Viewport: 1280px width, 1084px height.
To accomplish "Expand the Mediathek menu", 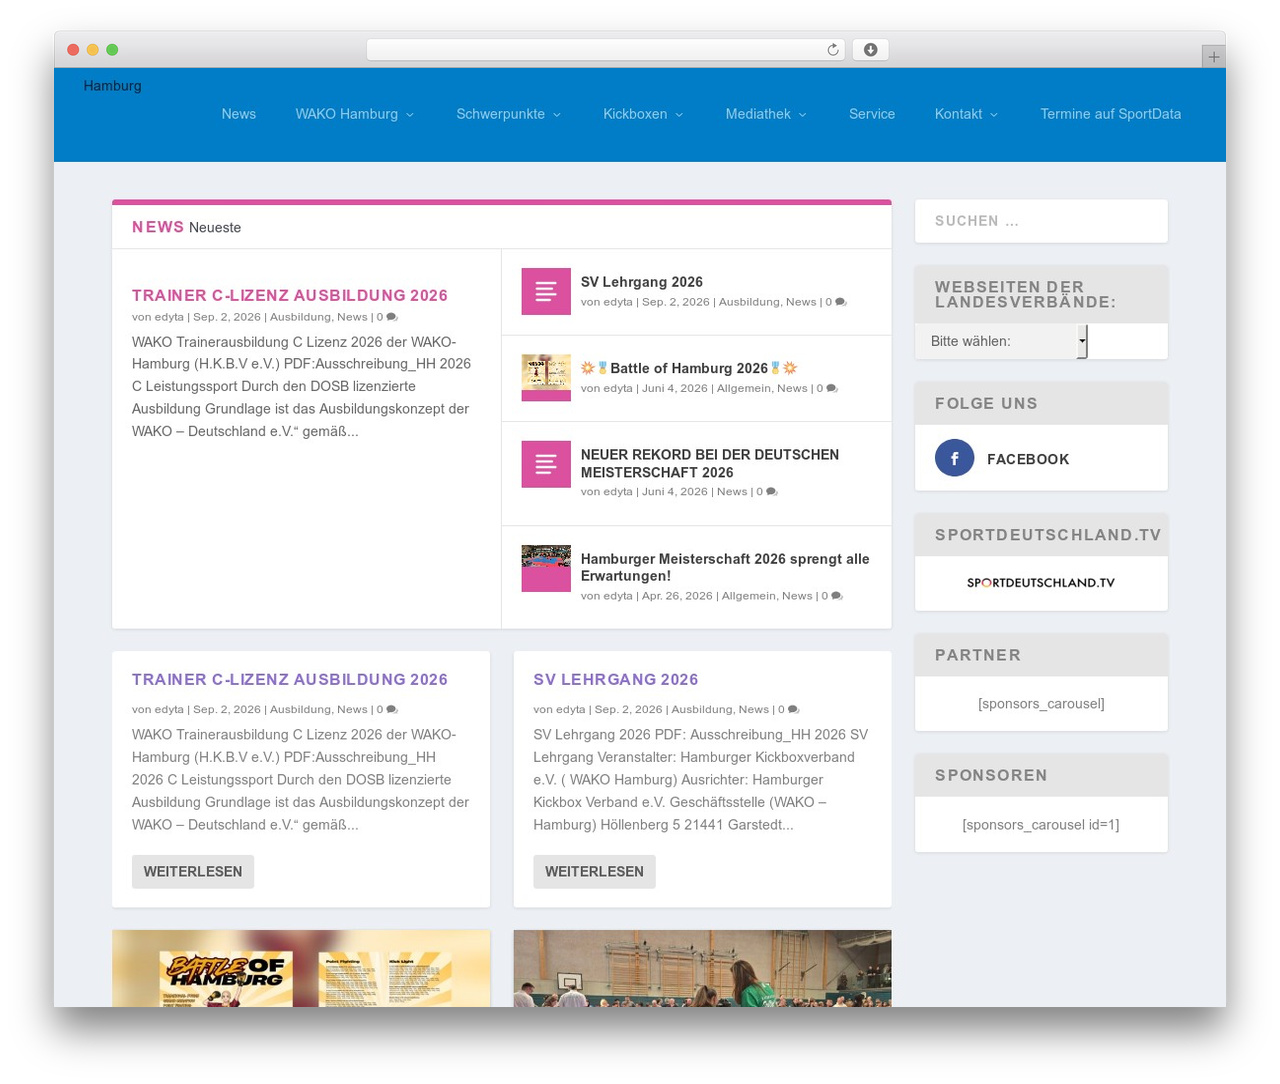I will (x=766, y=114).
